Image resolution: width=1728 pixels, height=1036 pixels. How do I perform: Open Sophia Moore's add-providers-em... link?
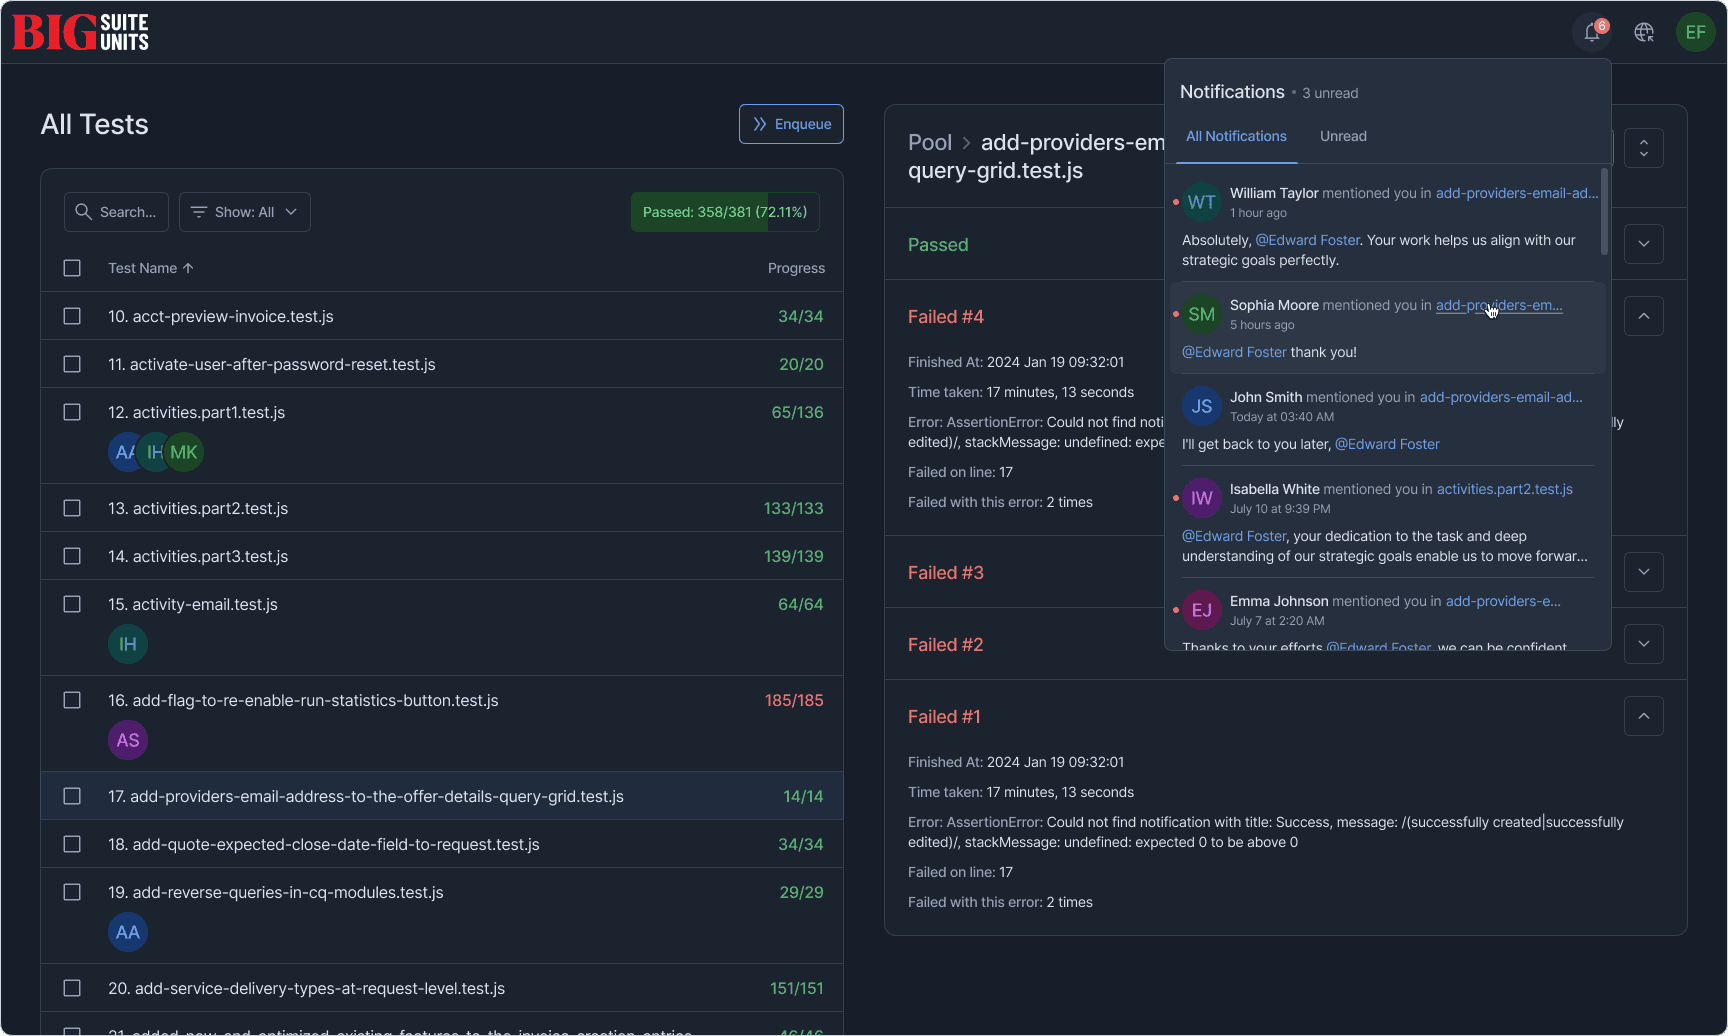[x=1499, y=305]
